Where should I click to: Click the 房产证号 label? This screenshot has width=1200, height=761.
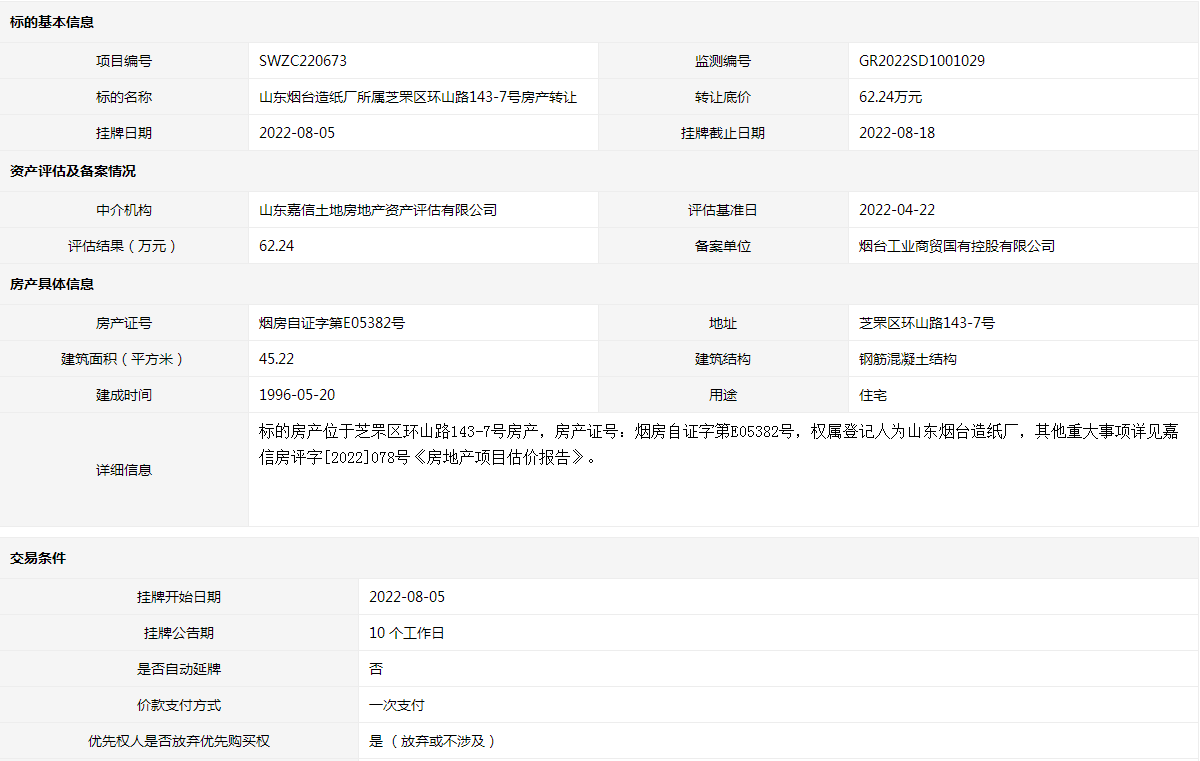pyautogui.click(x=124, y=323)
